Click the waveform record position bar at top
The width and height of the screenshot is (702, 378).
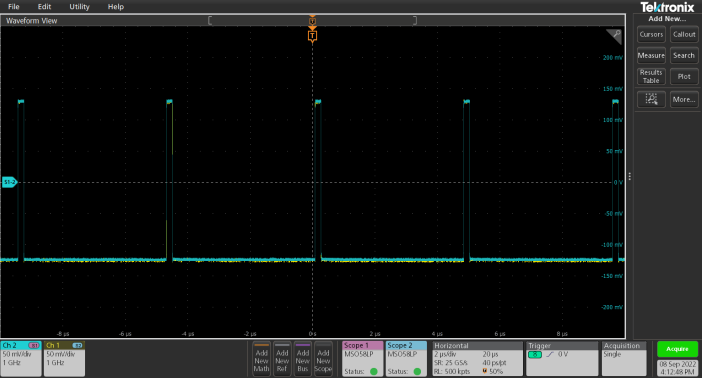point(312,20)
